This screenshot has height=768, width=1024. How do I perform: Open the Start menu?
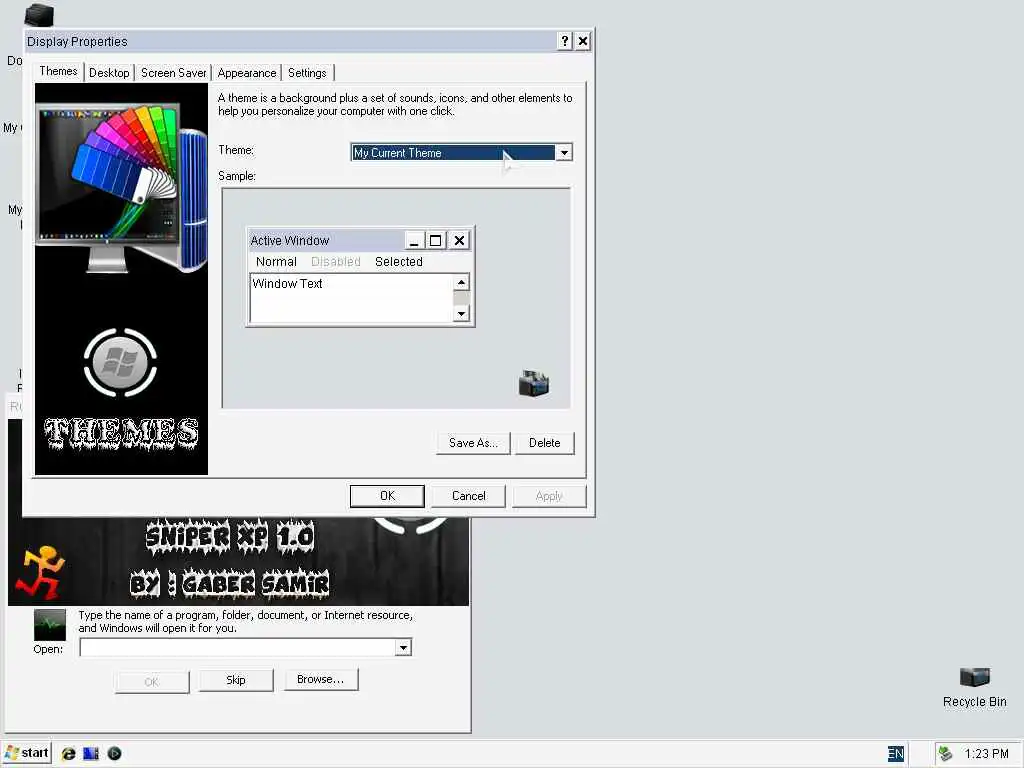pyautogui.click(x=27, y=753)
